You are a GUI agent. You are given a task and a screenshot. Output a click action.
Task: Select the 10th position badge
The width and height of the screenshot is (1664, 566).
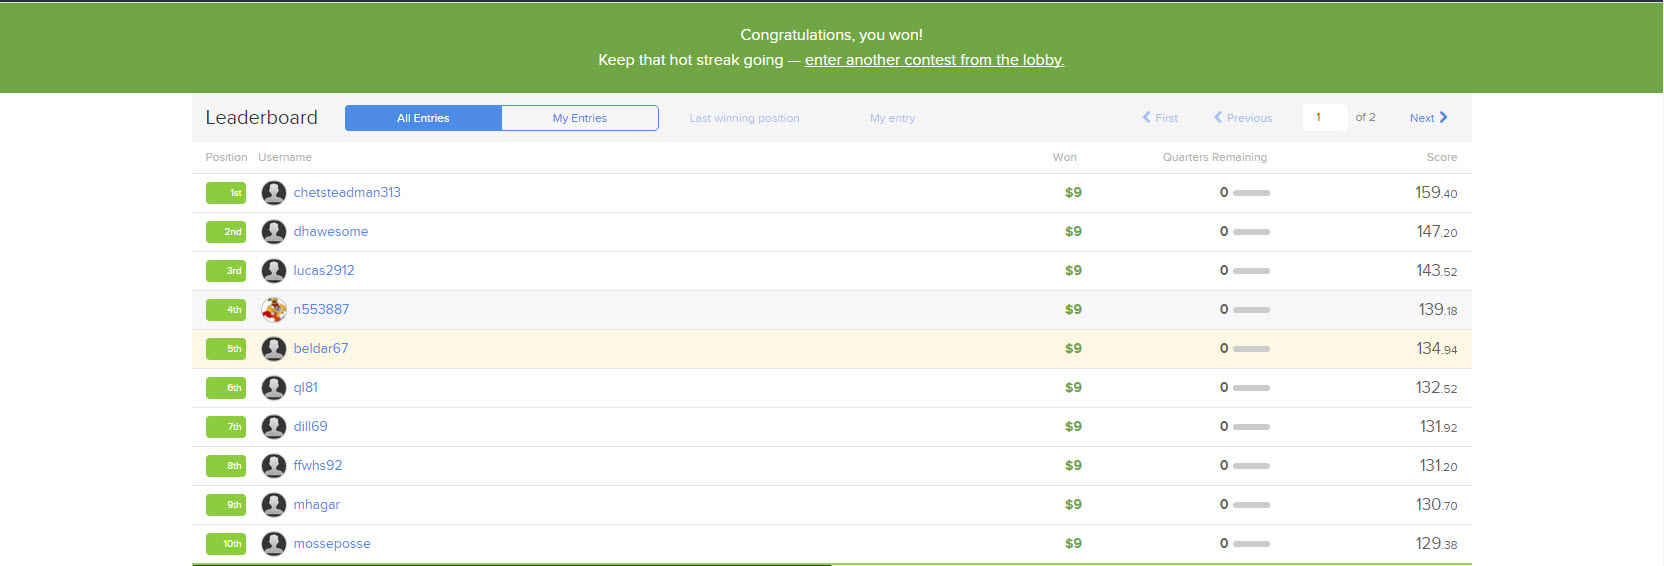[226, 544]
